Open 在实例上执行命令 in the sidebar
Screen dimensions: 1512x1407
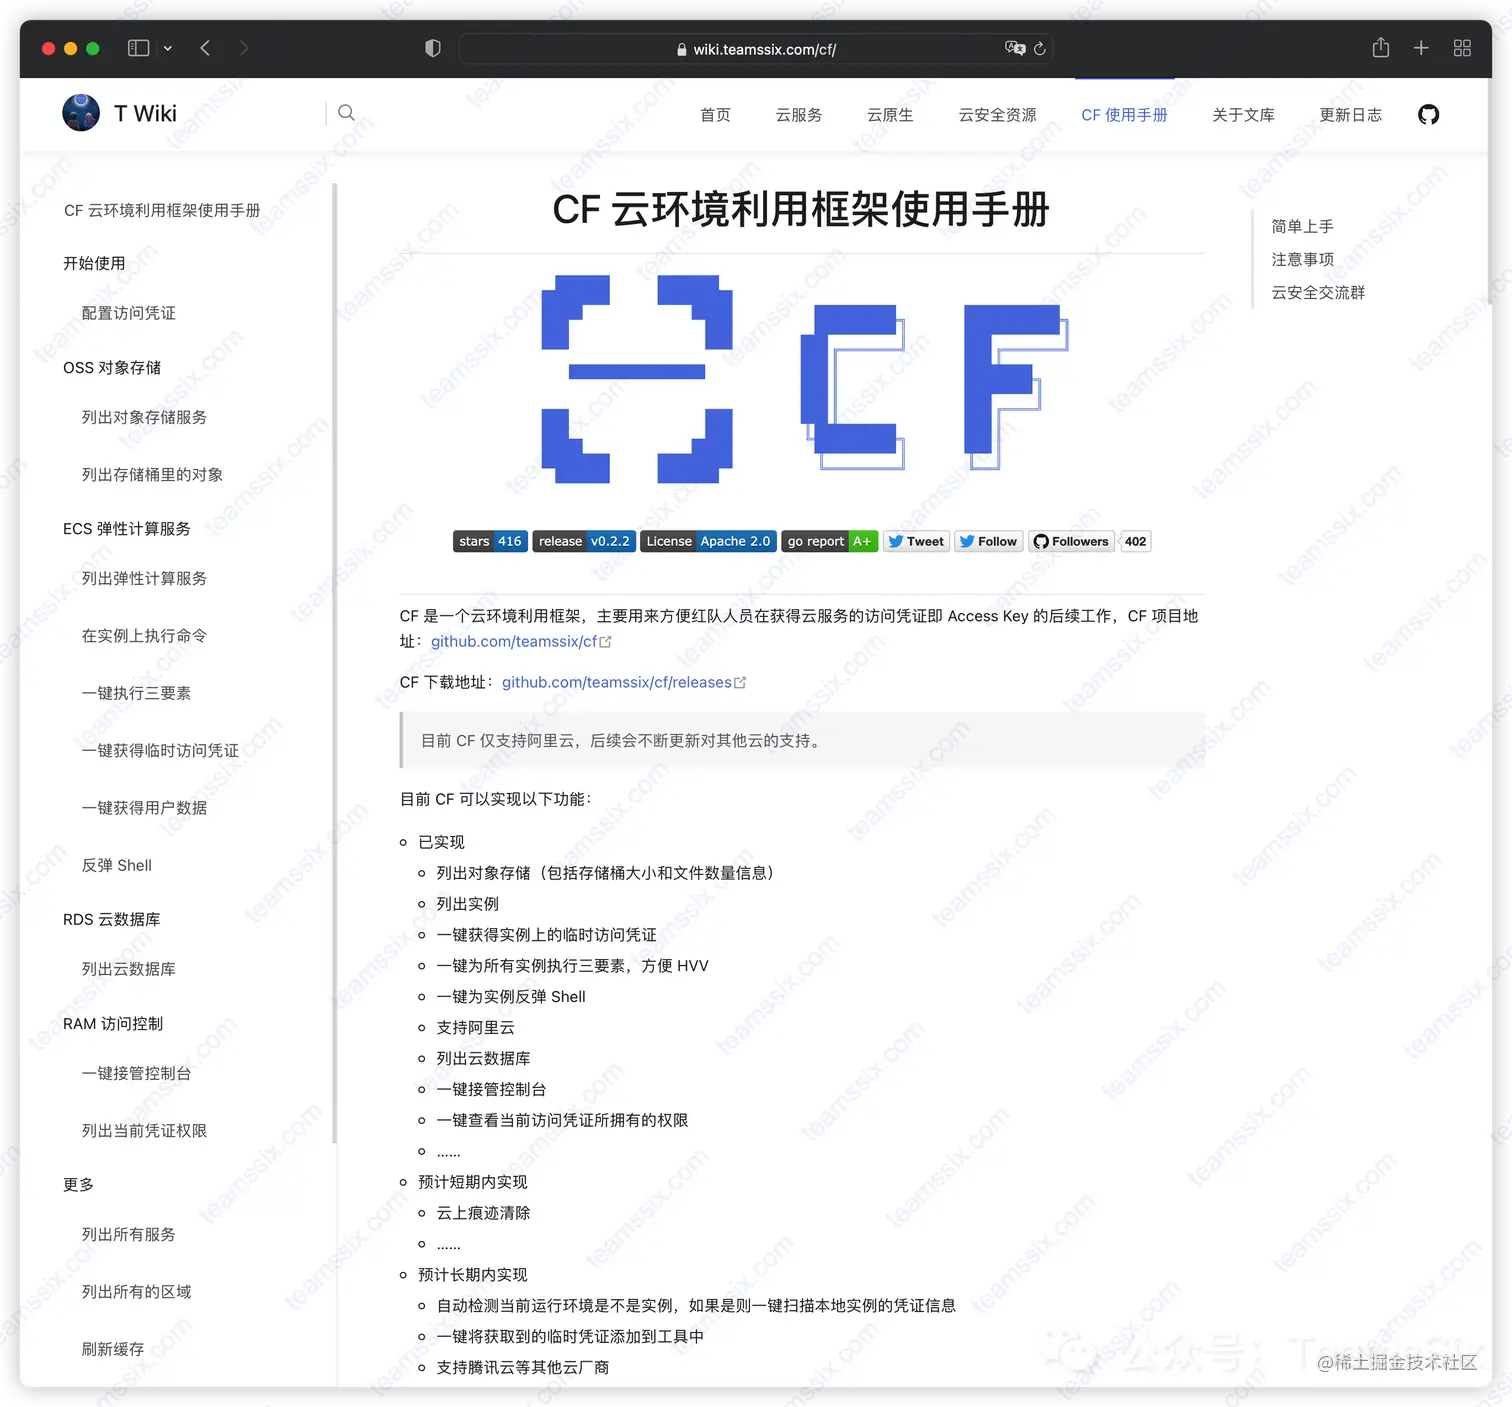click(144, 636)
